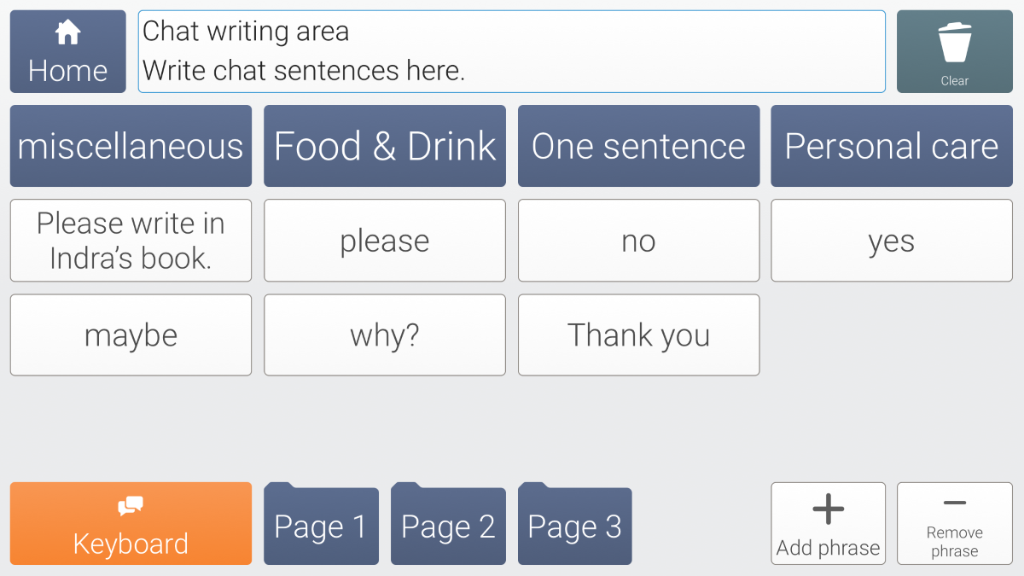The width and height of the screenshot is (1024, 576).
Task: Select the 'why?' phrase
Action: click(385, 335)
